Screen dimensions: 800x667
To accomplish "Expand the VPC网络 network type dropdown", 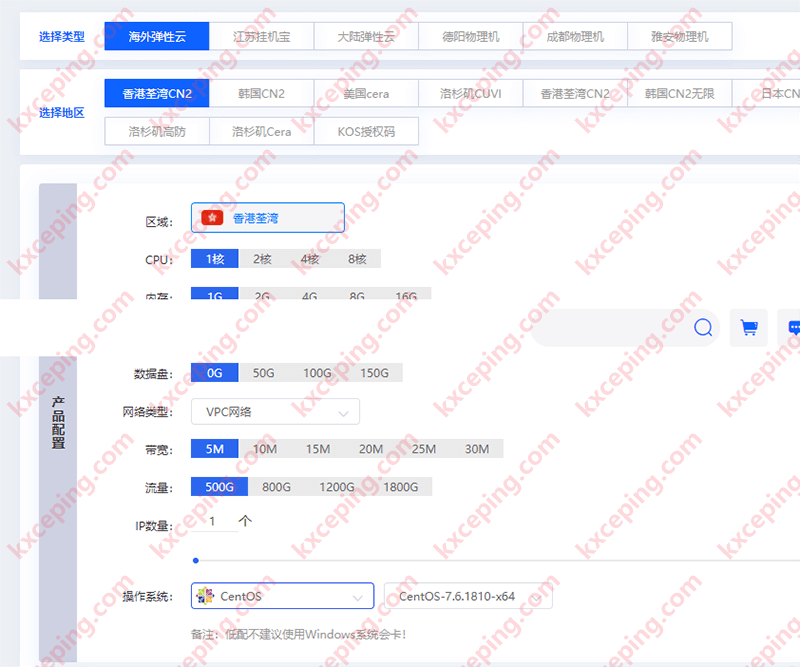I will click(x=275, y=411).
